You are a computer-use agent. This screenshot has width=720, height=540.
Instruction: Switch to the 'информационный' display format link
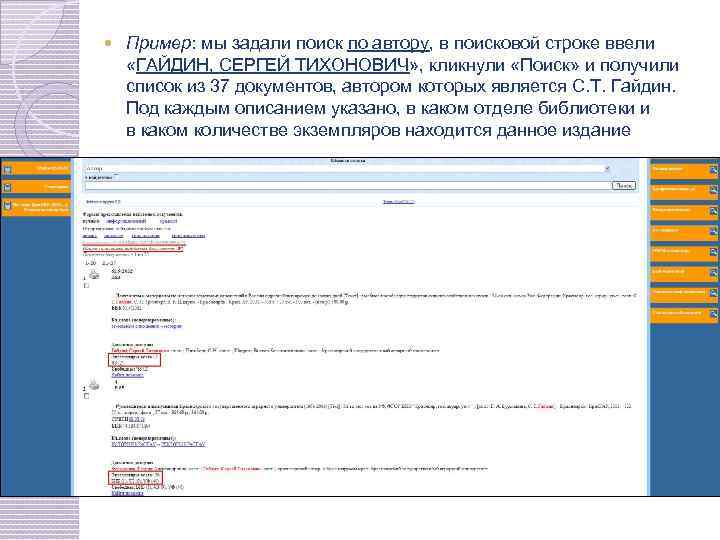[x=126, y=221]
